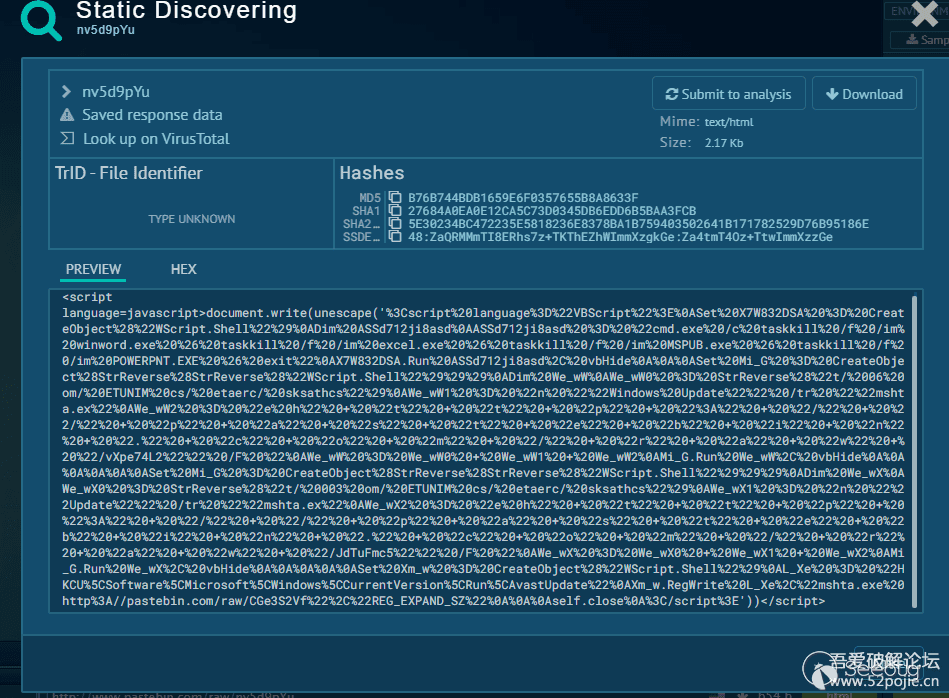
Task: Click the preview pane vertical scrollbar
Action: point(913,450)
